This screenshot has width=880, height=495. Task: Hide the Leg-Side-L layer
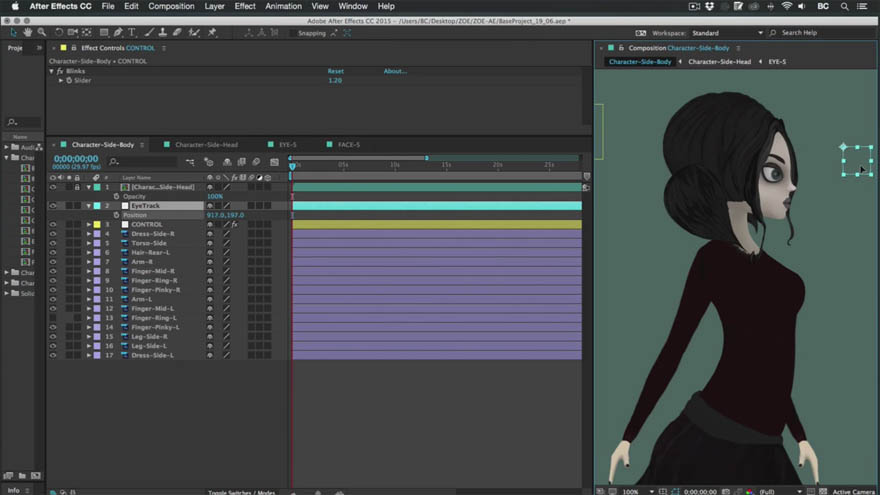click(x=53, y=346)
